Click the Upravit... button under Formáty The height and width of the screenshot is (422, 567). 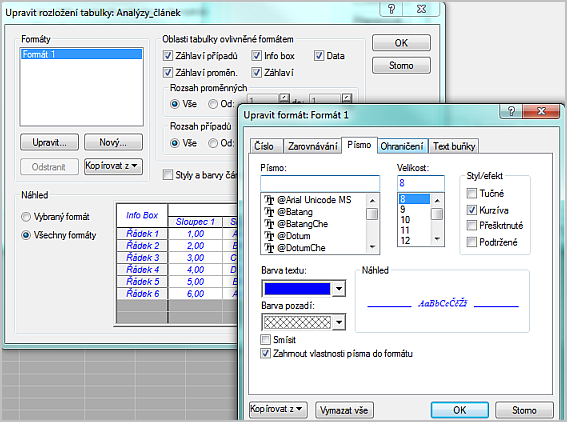click(49, 142)
